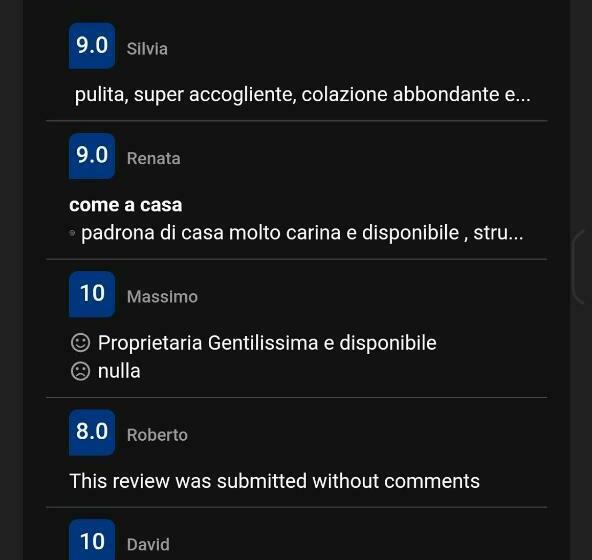Image resolution: width=592 pixels, height=560 pixels.
Task: Open the 'come a casa' review title
Action: 125,205
